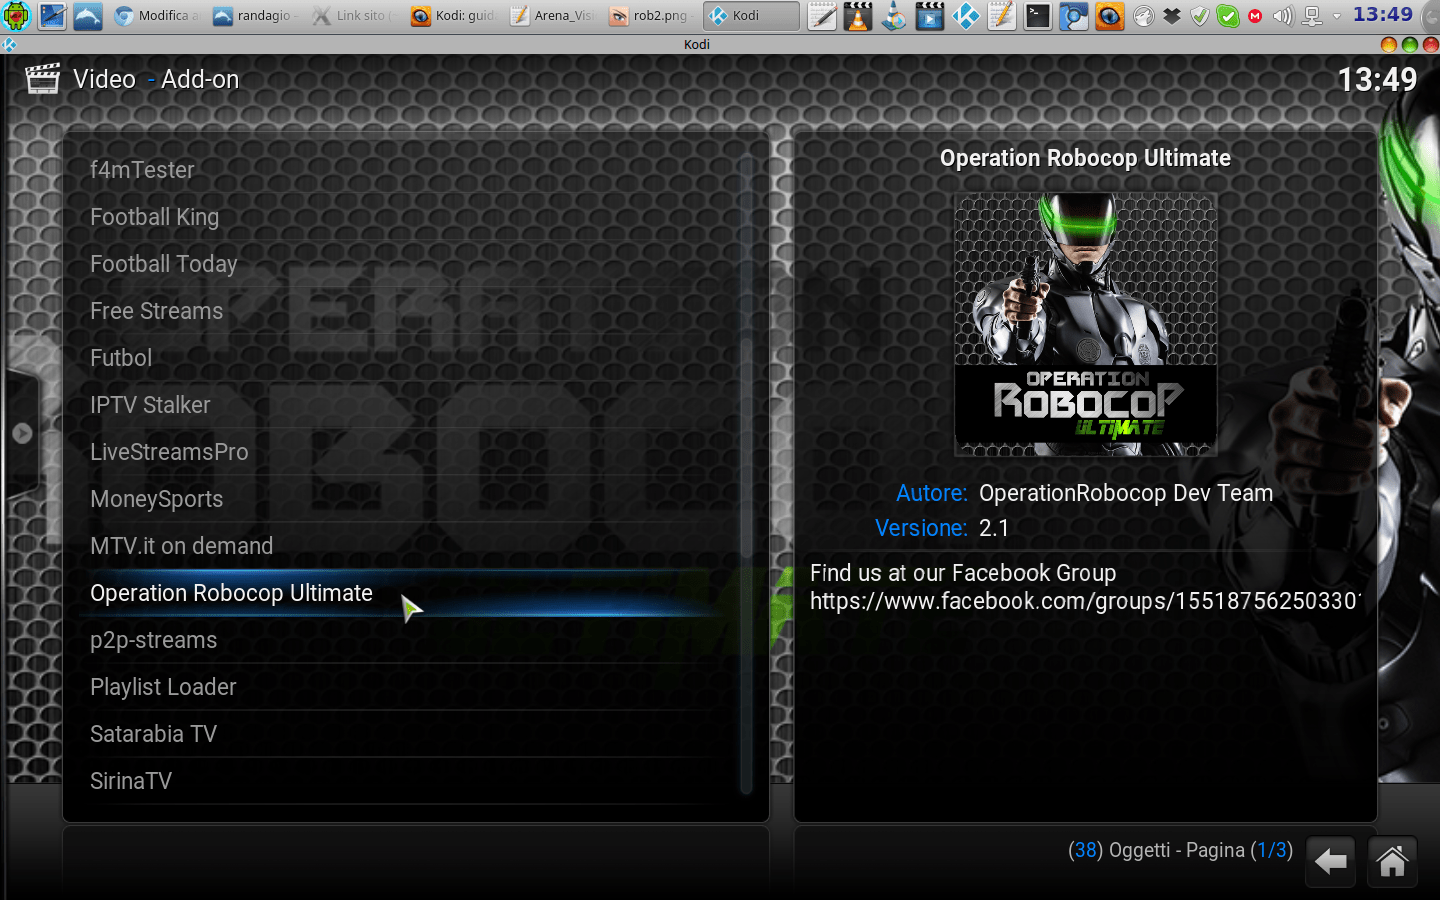Expand the system tray hidden icons arrow

1337,16
